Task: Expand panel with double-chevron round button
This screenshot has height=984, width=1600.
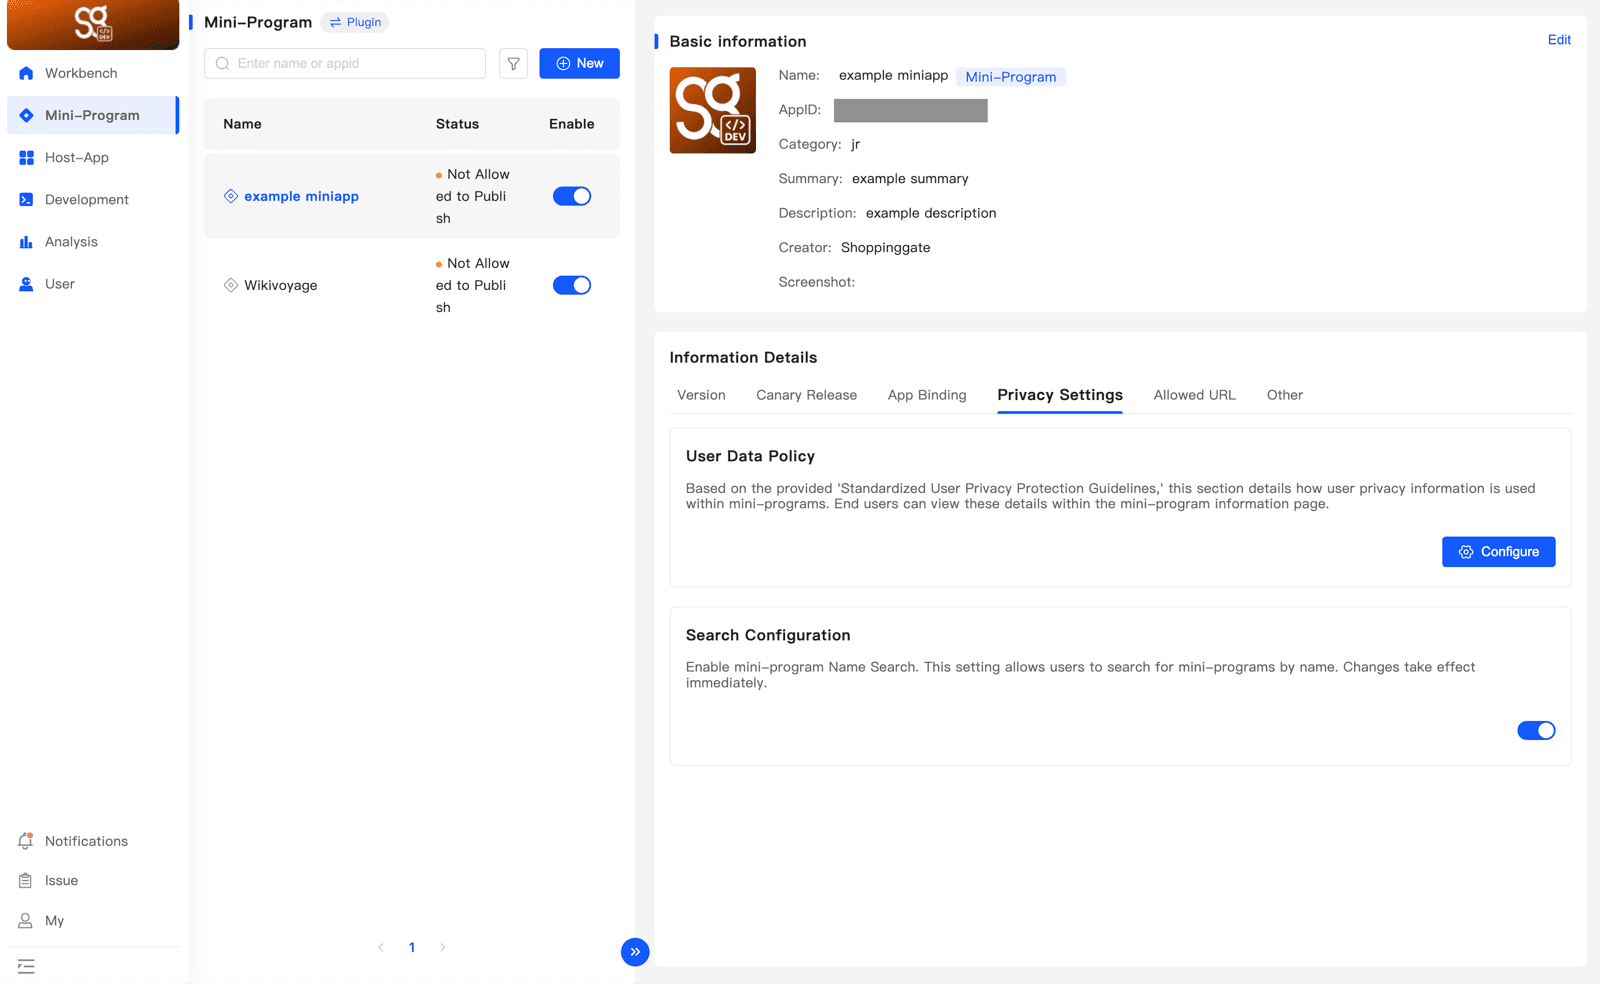Action: [635, 951]
